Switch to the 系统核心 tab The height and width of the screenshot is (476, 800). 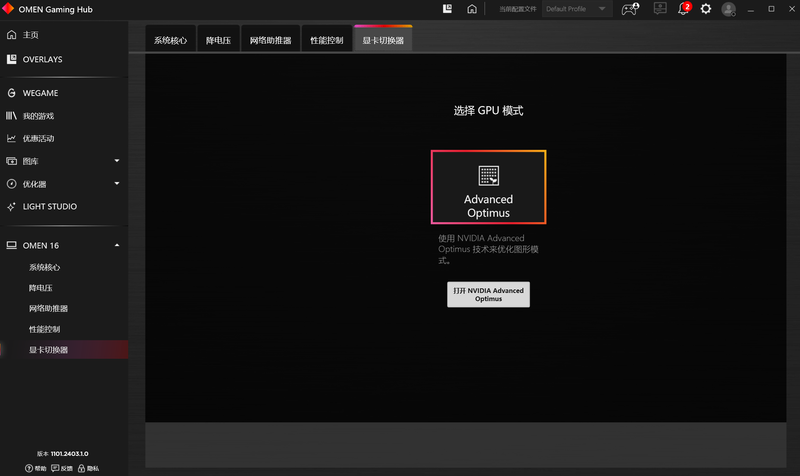point(170,41)
